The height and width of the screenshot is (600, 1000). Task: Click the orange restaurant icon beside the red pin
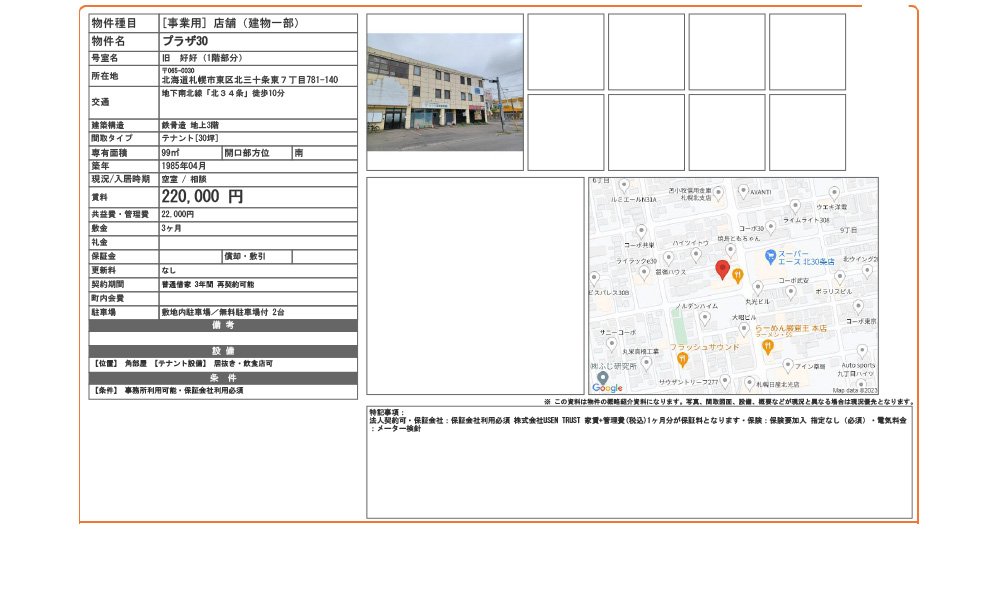click(x=738, y=274)
